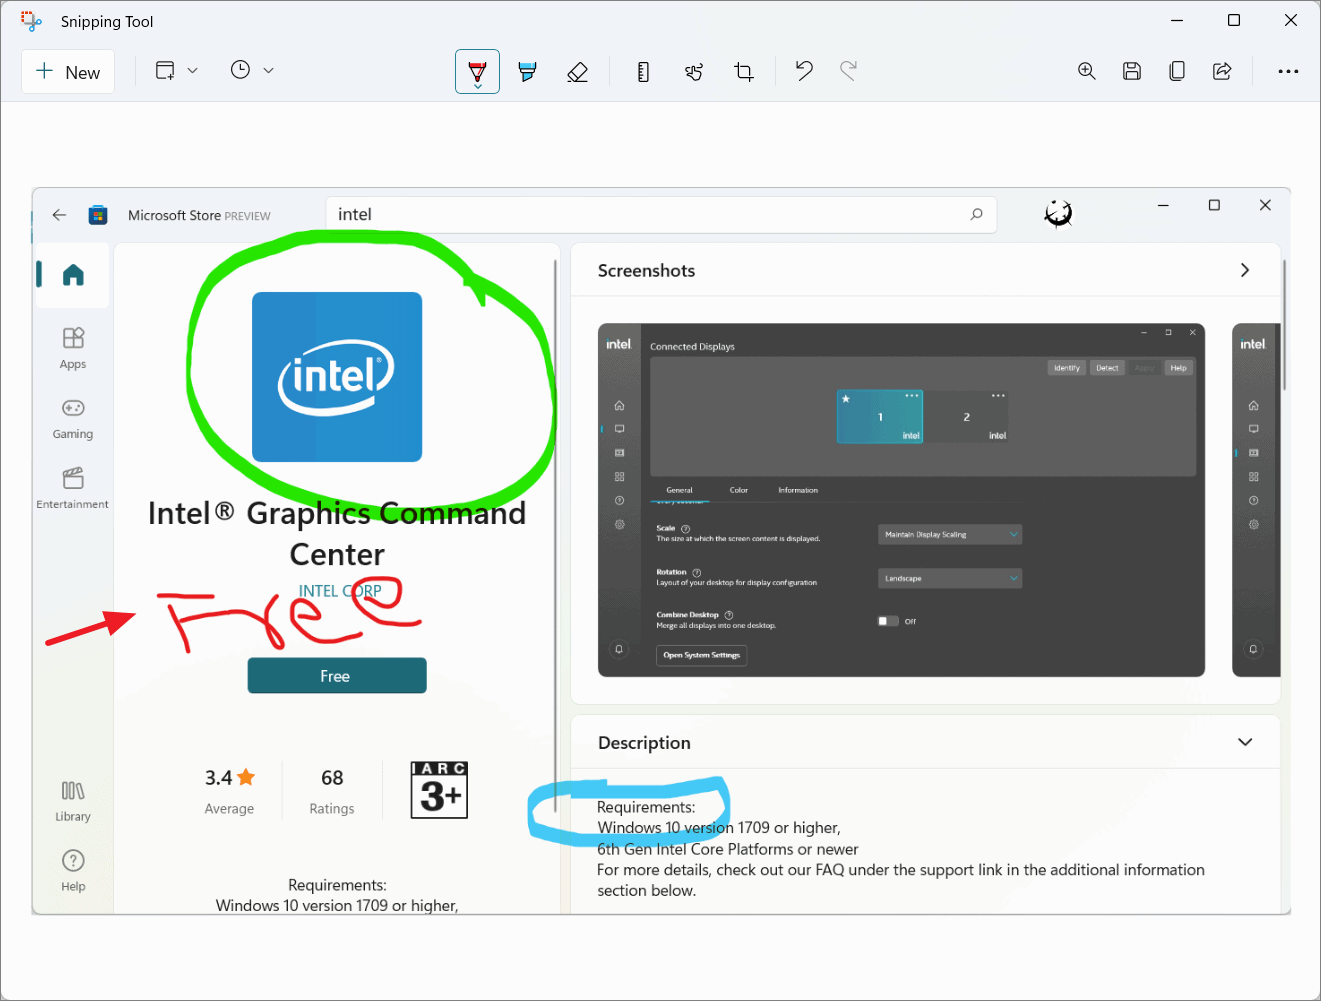Screen dimensions: 1321x1001
Task: Open the Store Home sidebar item
Action: [73, 275]
